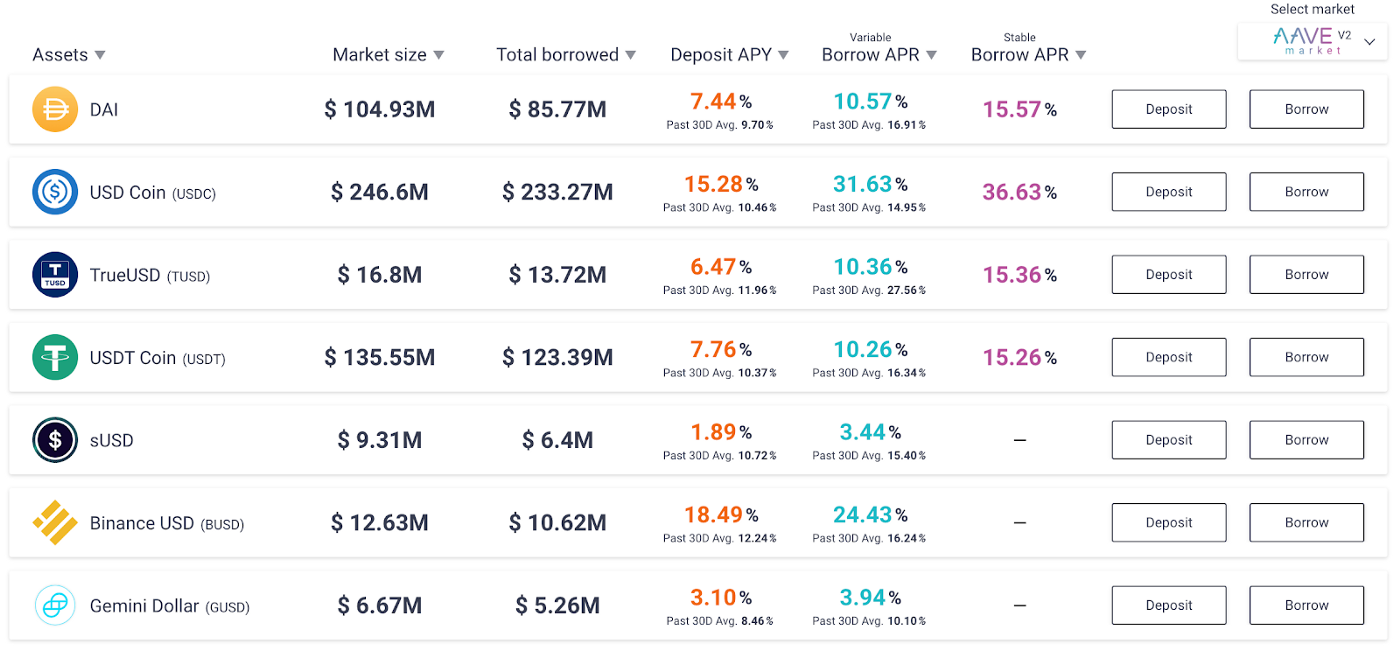
Task: Click the AAVE V2 market logo
Action: point(1312,40)
